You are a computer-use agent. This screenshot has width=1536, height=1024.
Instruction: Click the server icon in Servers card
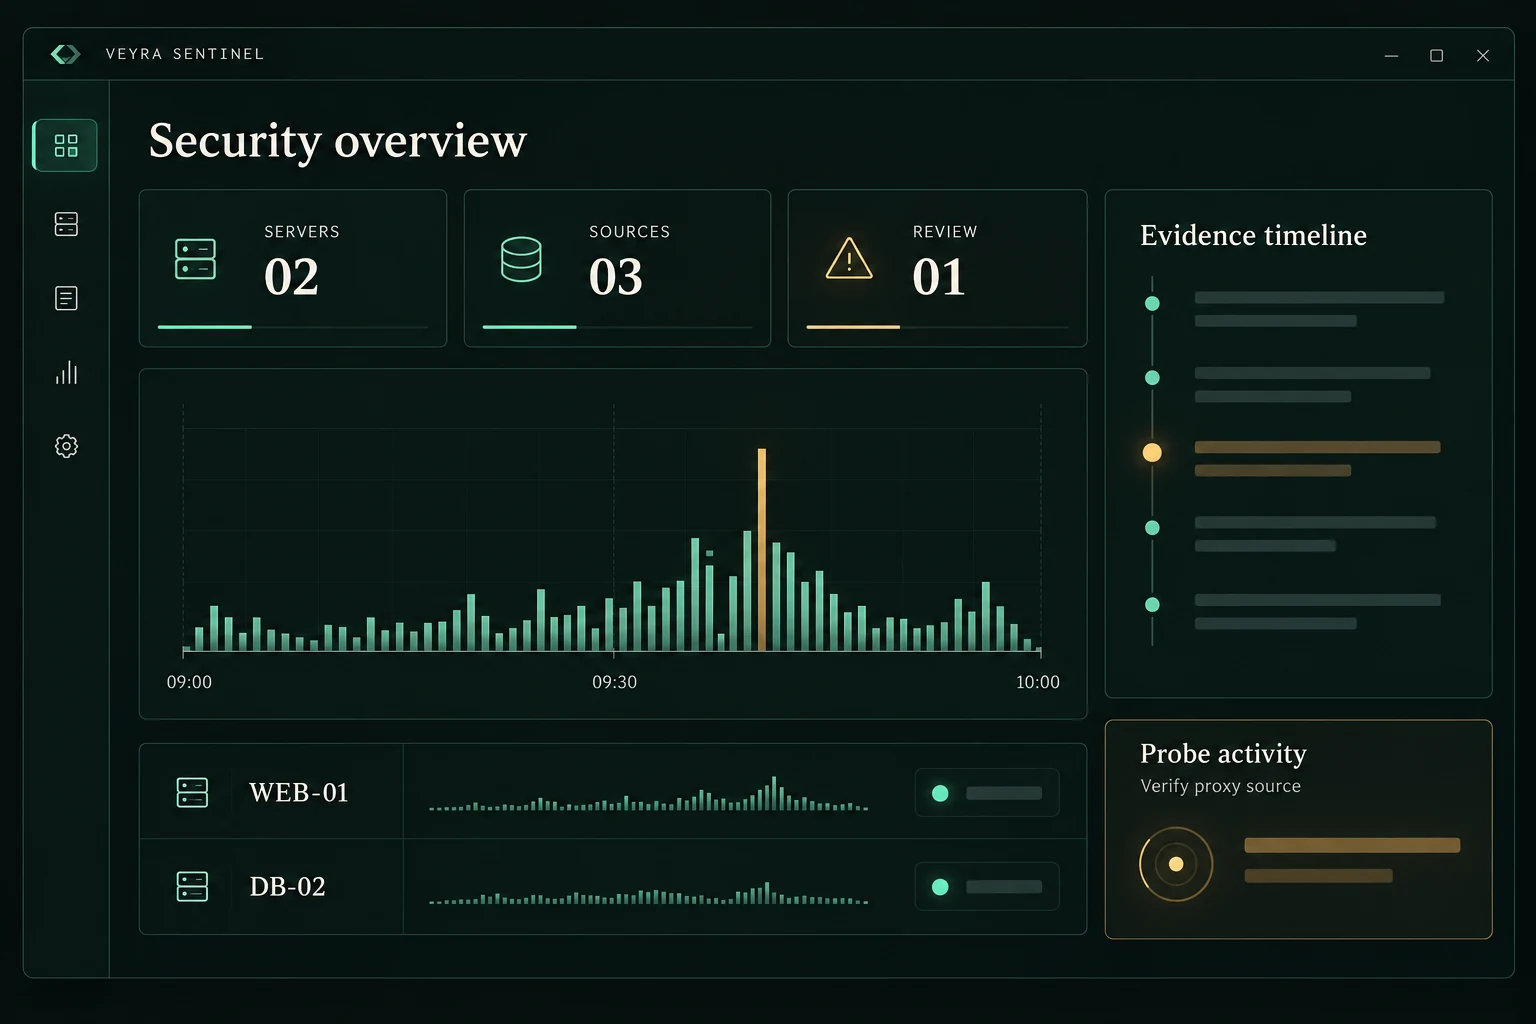pos(195,259)
